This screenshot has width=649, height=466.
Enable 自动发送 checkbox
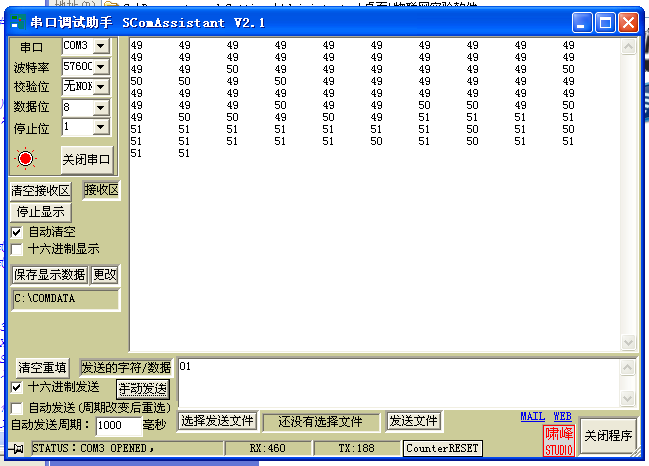click(x=17, y=408)
